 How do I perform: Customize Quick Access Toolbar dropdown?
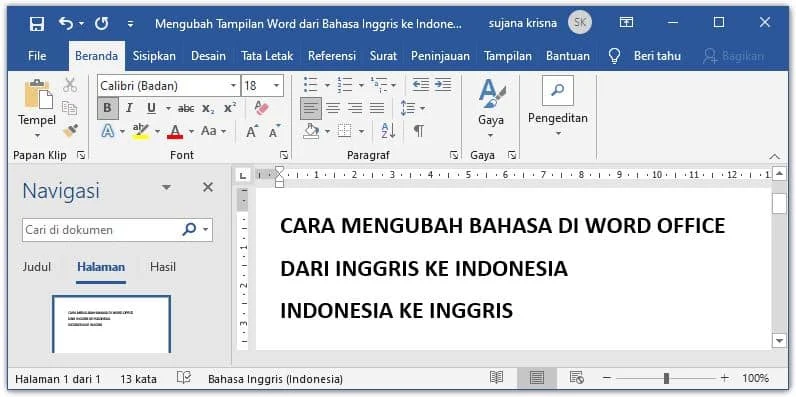tap(130, 23)
